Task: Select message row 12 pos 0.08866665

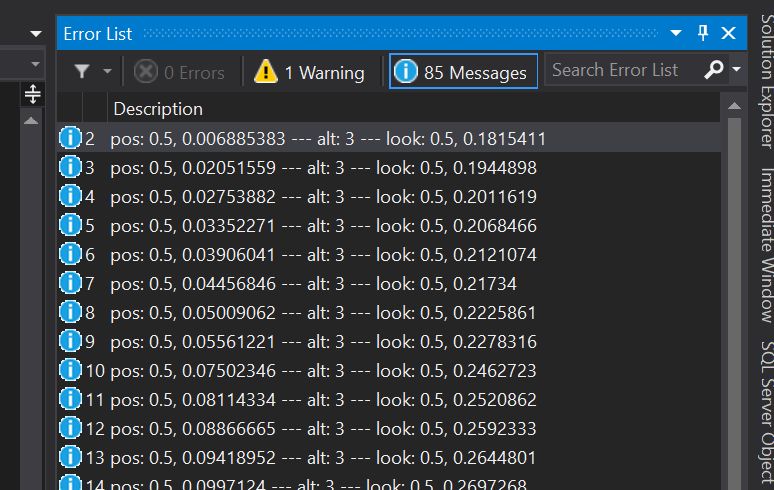Action: coord(389,429)
